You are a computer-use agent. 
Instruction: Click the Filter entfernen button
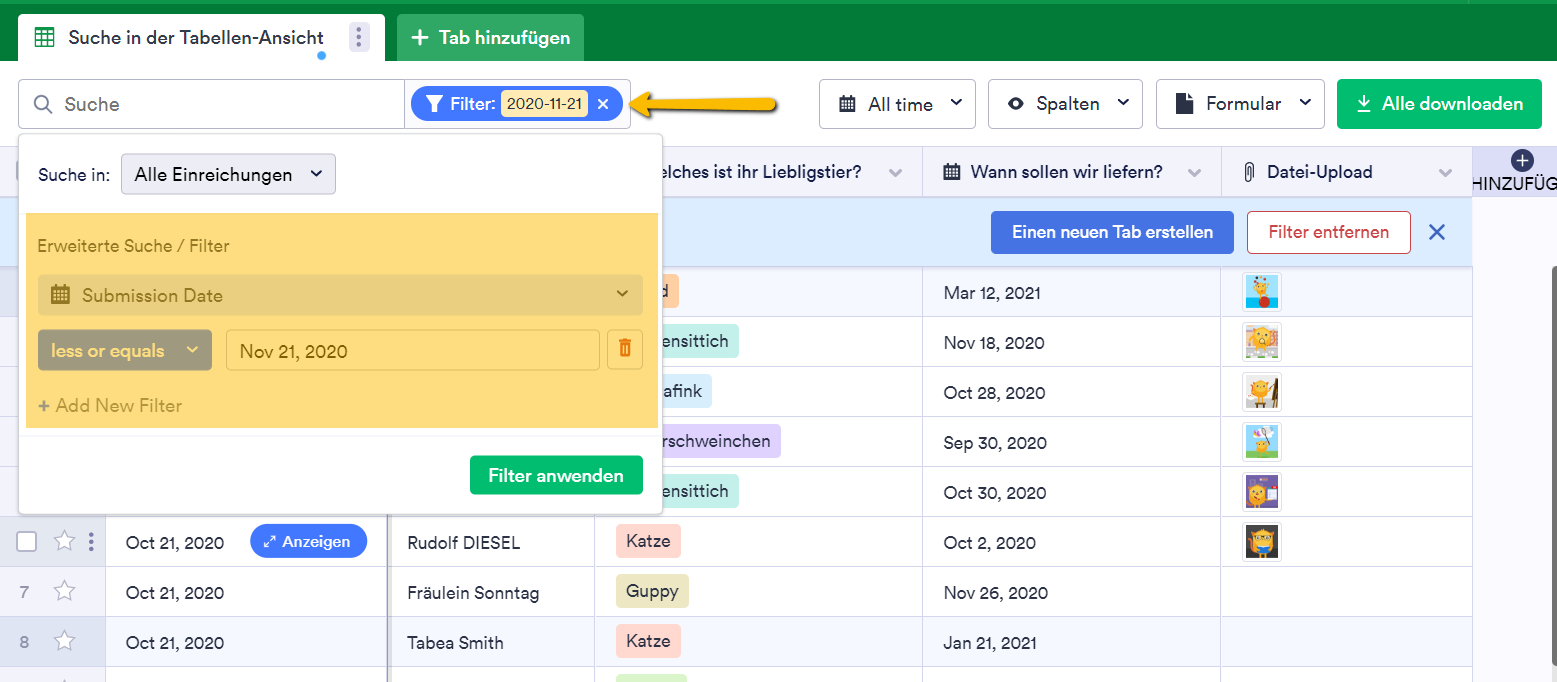(x=1328, y=232)
